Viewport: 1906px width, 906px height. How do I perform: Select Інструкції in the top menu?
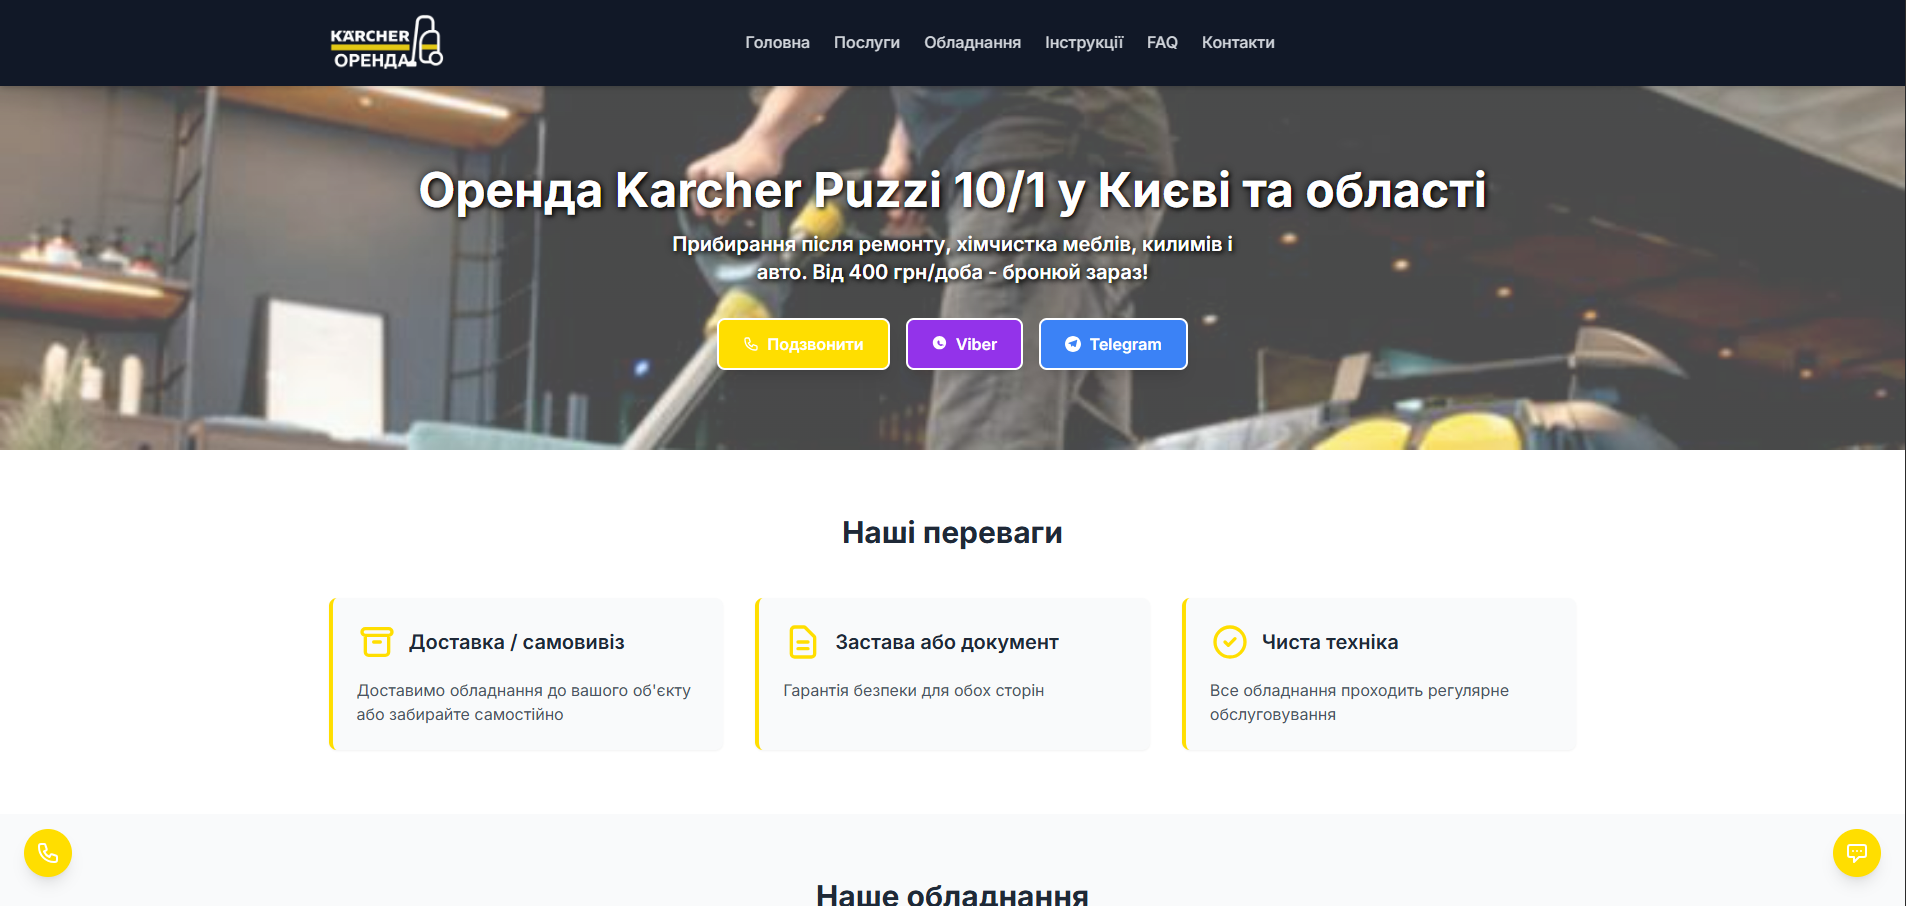point(1084,43)
